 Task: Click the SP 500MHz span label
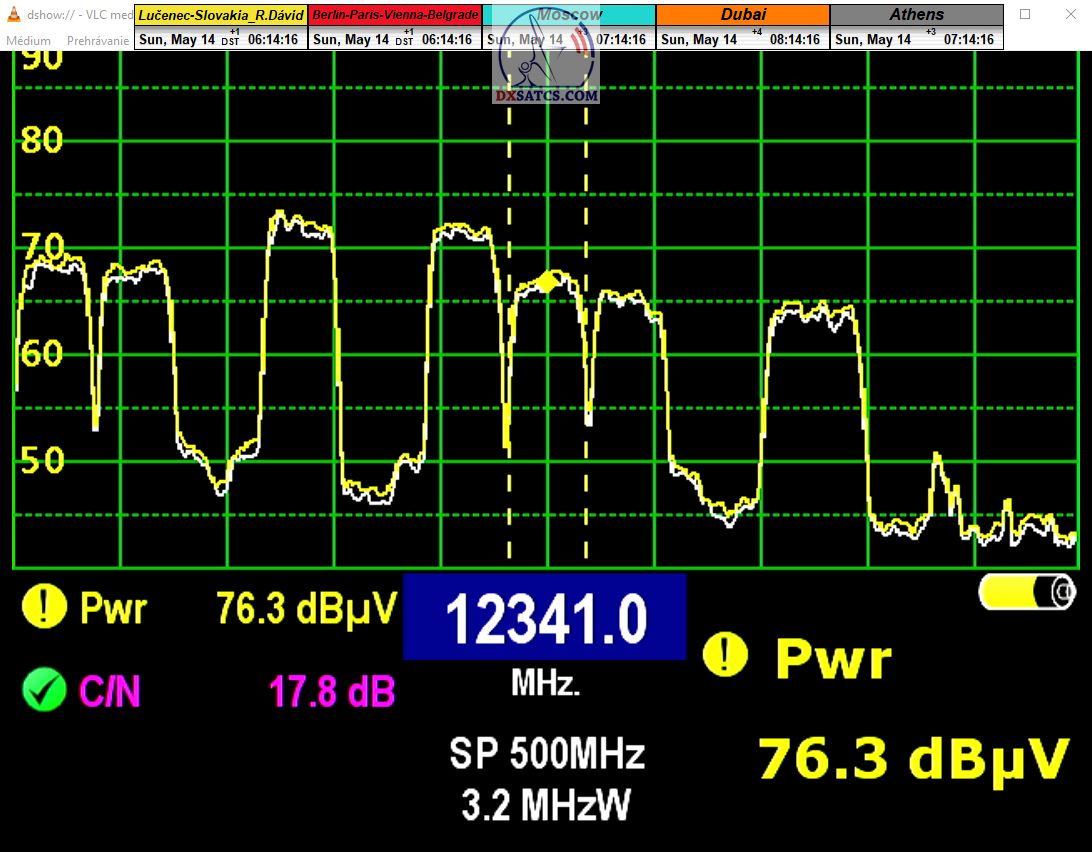(x=546, y=754)
